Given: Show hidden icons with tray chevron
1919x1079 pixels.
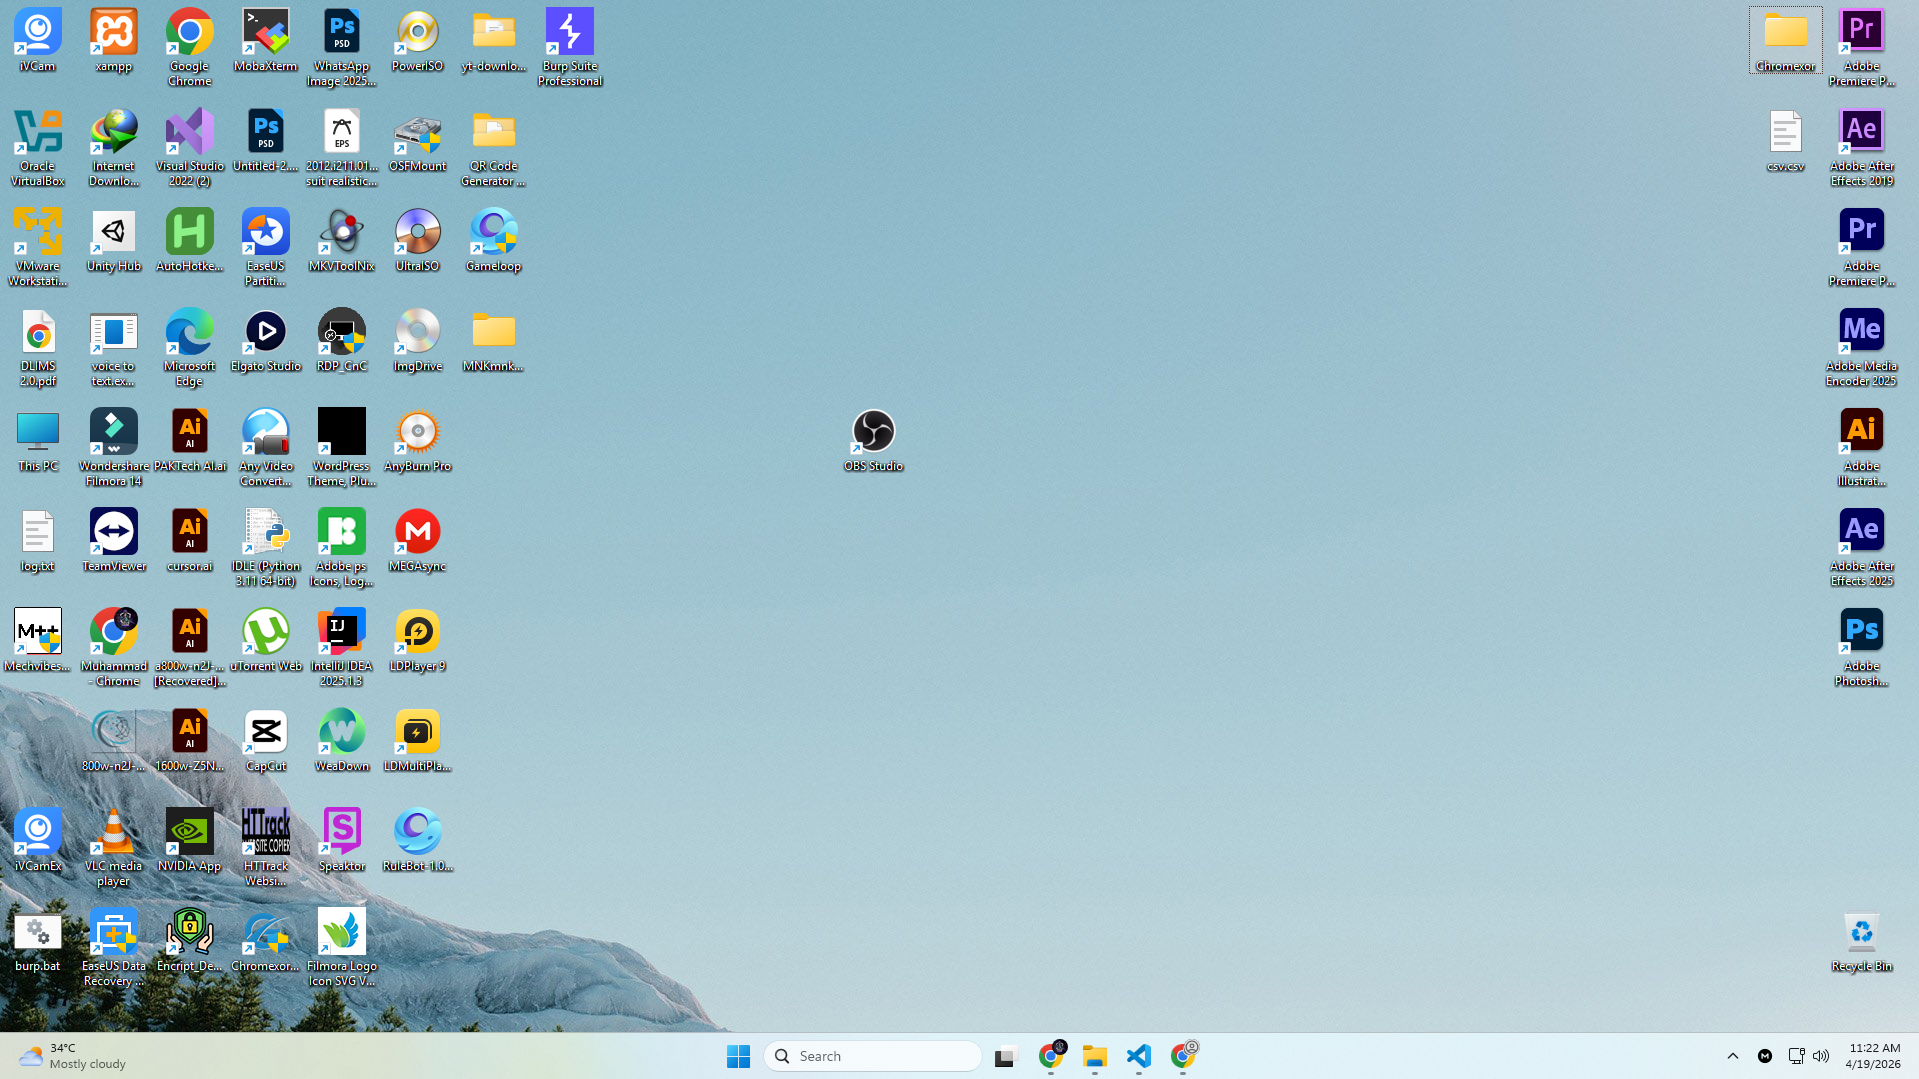Looking at the screenshot, I should [x=1733, y=1056].
